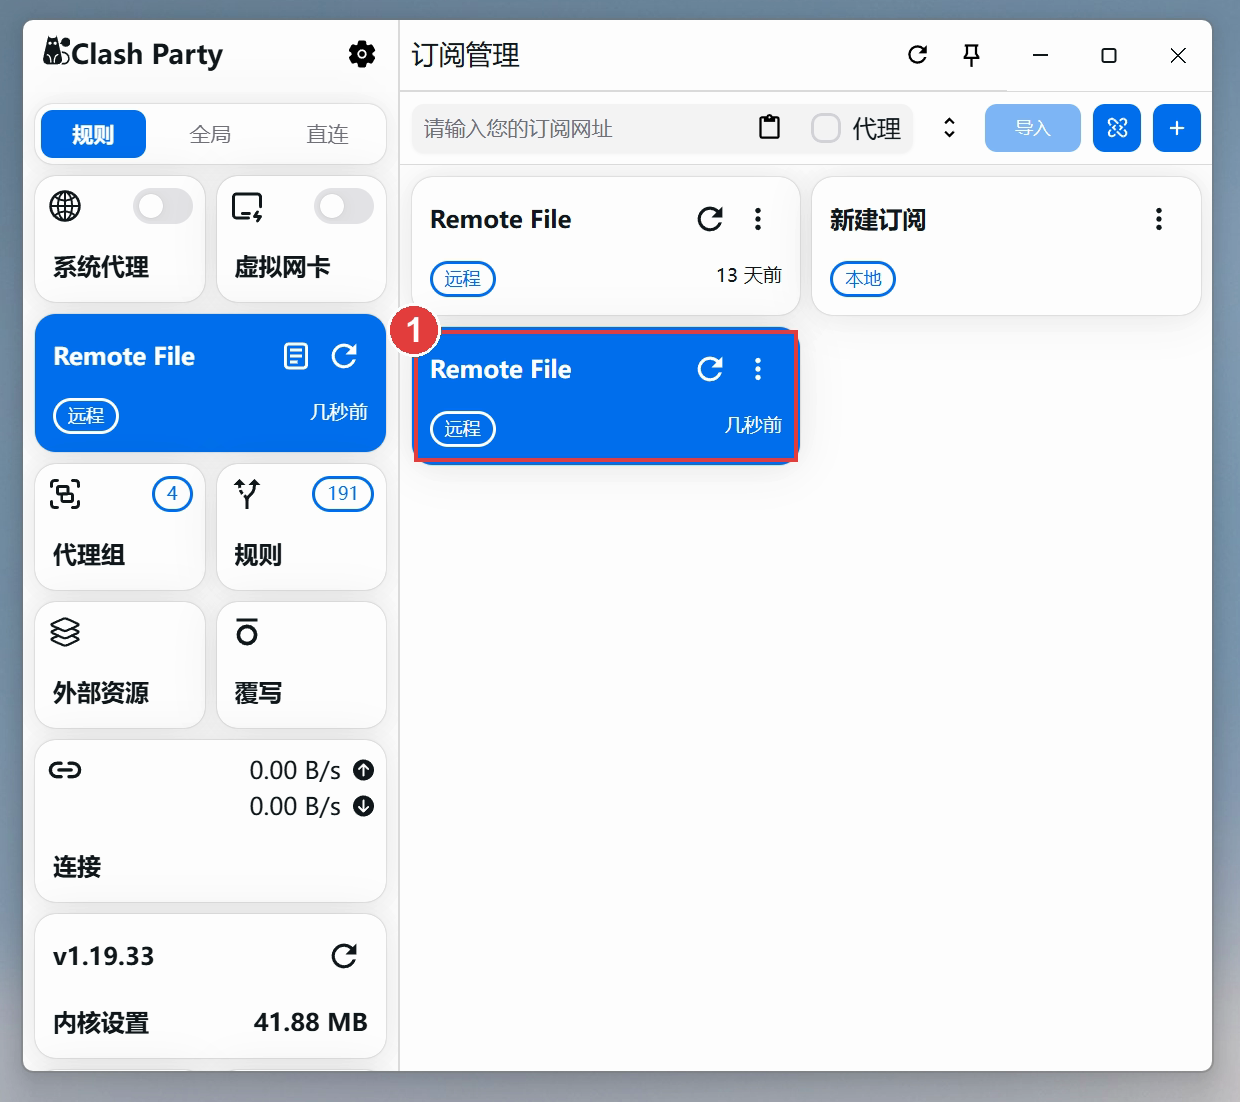
Task: Click the 远程 tag on 13 天前 card
Action: click(462, 278)
